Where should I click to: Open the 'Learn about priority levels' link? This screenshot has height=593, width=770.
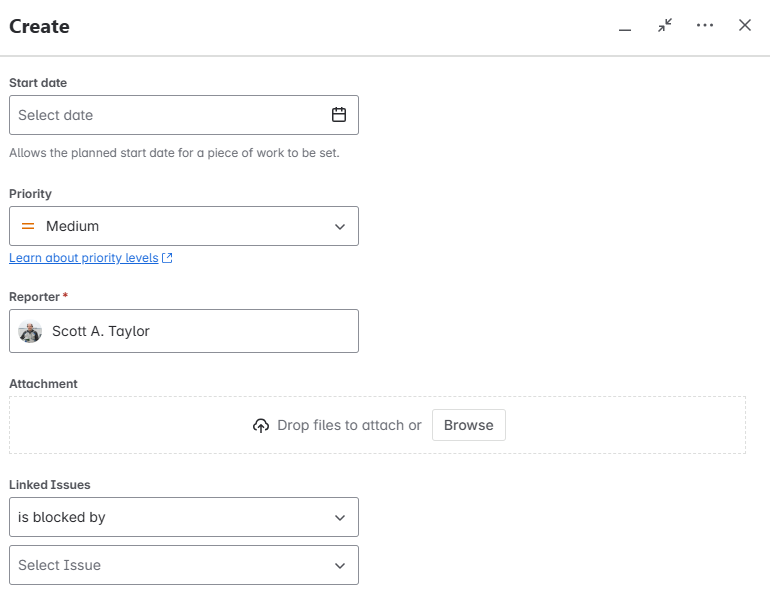[x=84, y=258]
